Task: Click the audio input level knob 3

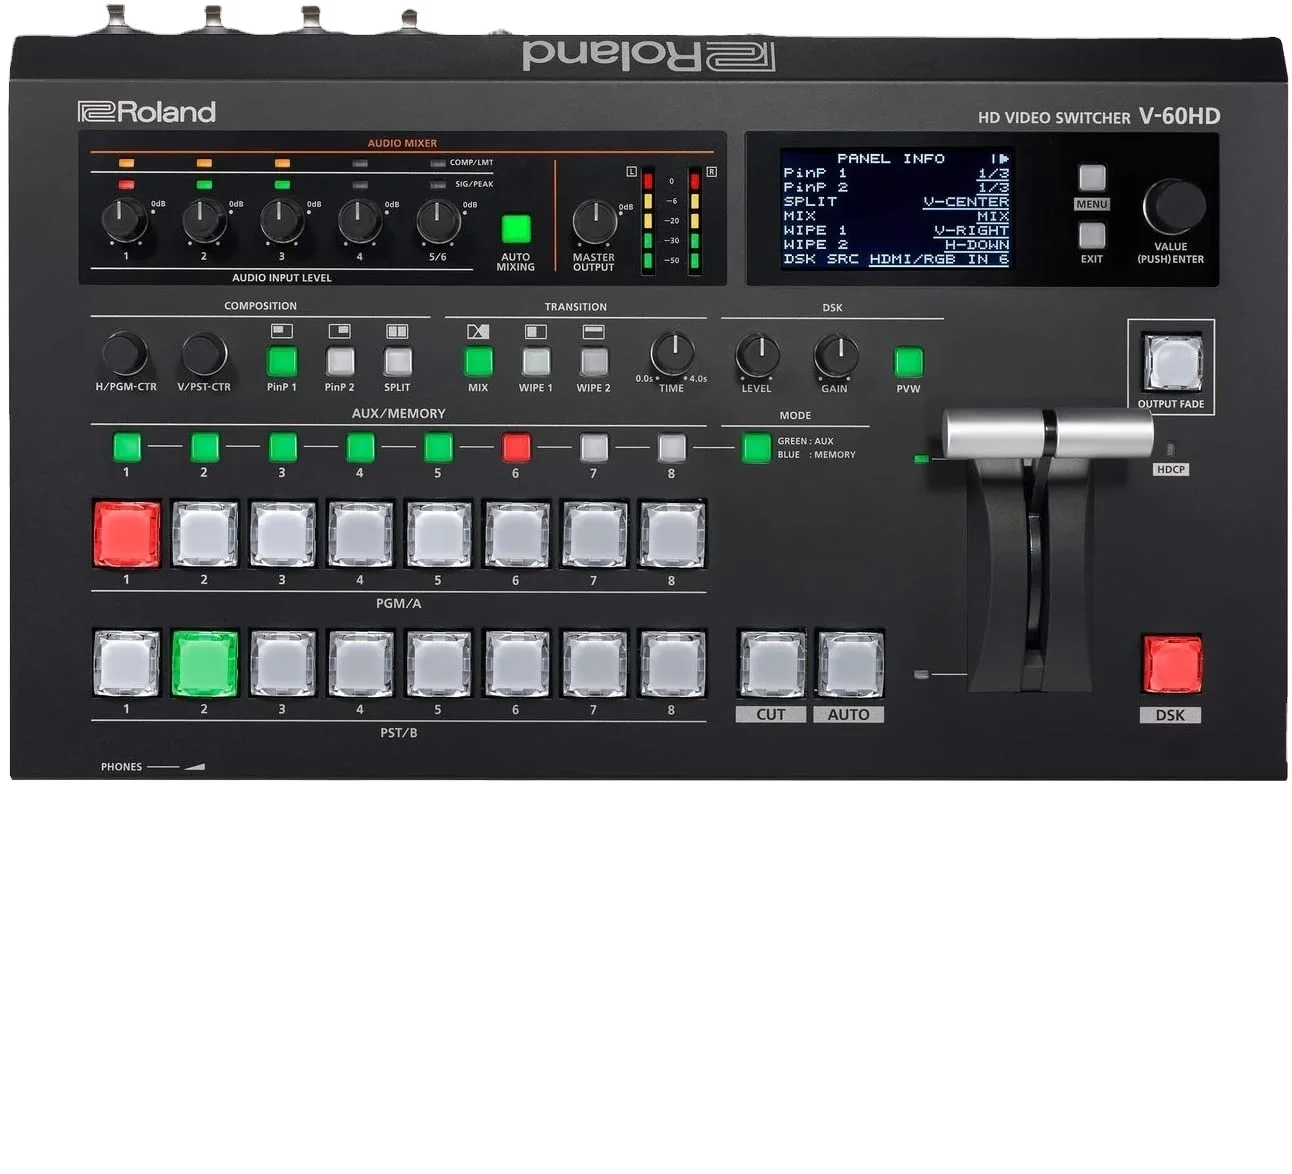Action: (x=282, y=219)
